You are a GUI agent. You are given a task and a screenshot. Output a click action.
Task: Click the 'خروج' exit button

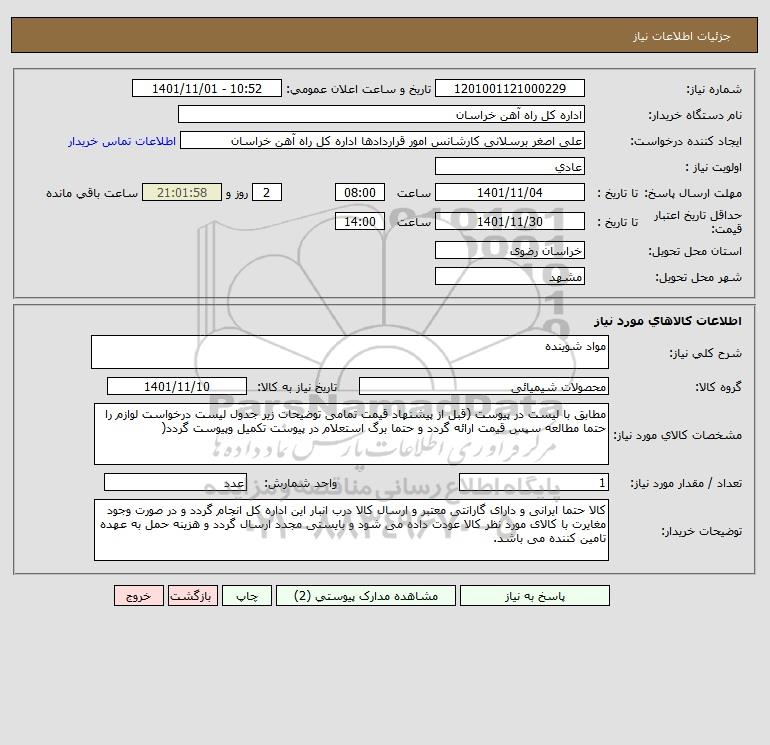click(138, 596)
